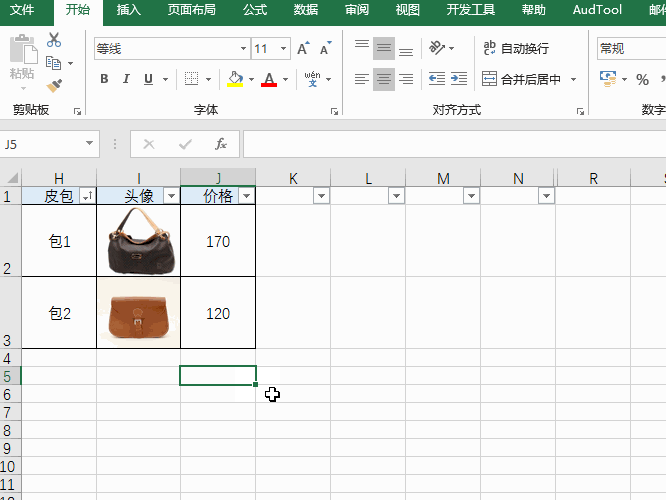The width and height of the screenshot is (666, 500).
Task: Click the Copy icon
Action: point(54,63)
